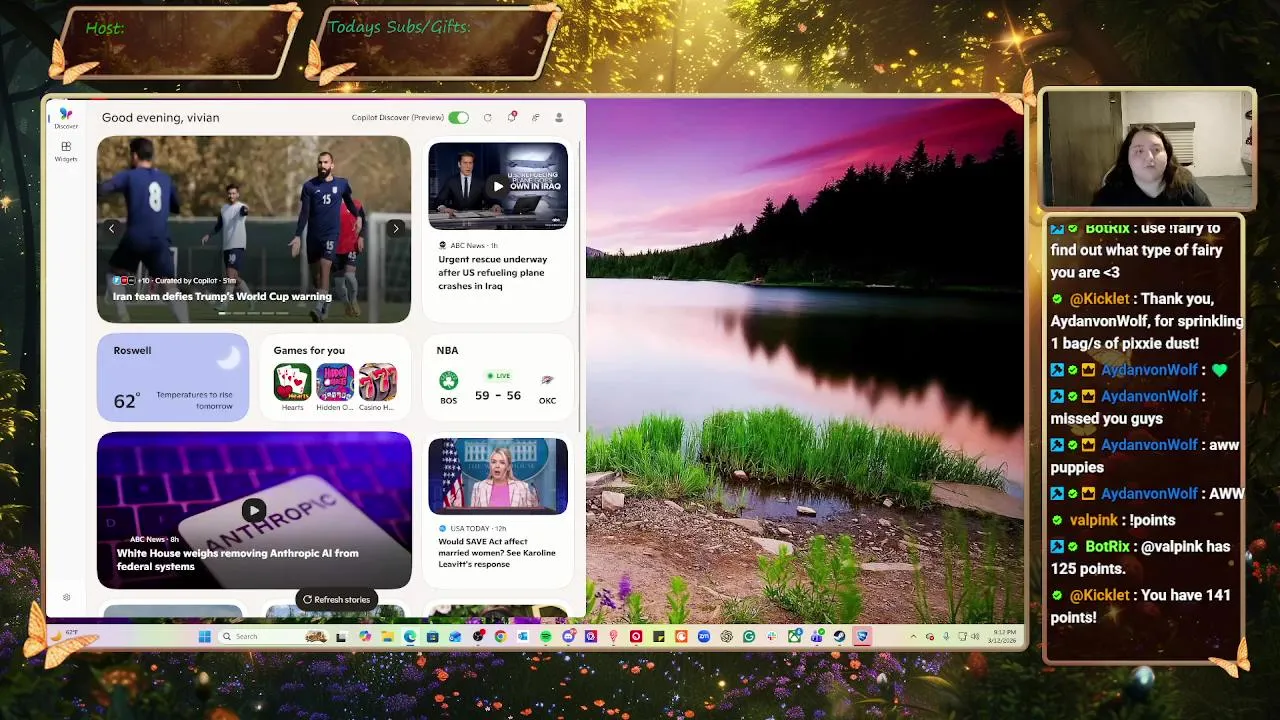
Task: Click the microphone tray icon
Action: (946, 636)
